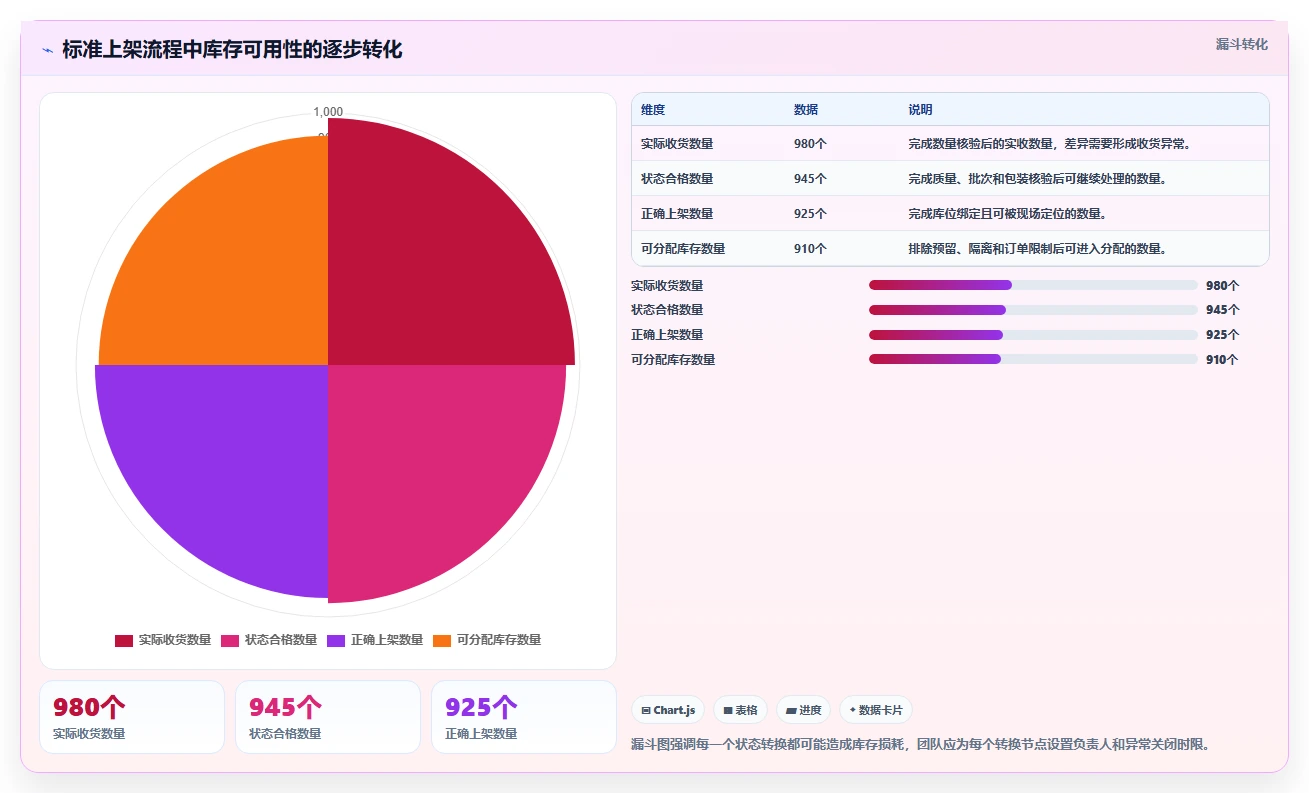Click description starting 完成数量核验后的实收数量
The image size is (1309, 793).
[1050, 144]
